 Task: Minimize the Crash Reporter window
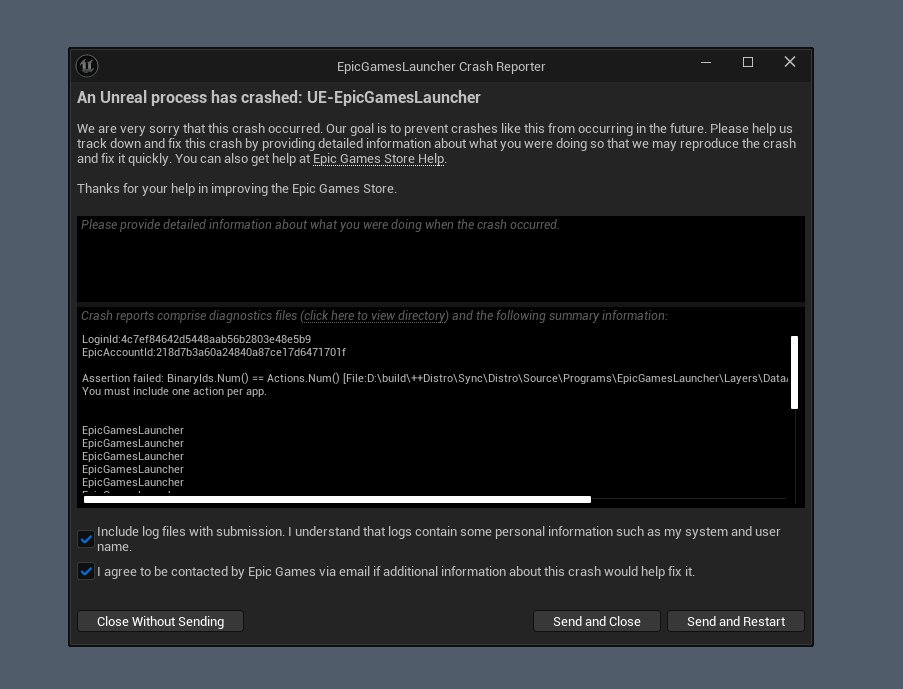[x=706, y=62]
